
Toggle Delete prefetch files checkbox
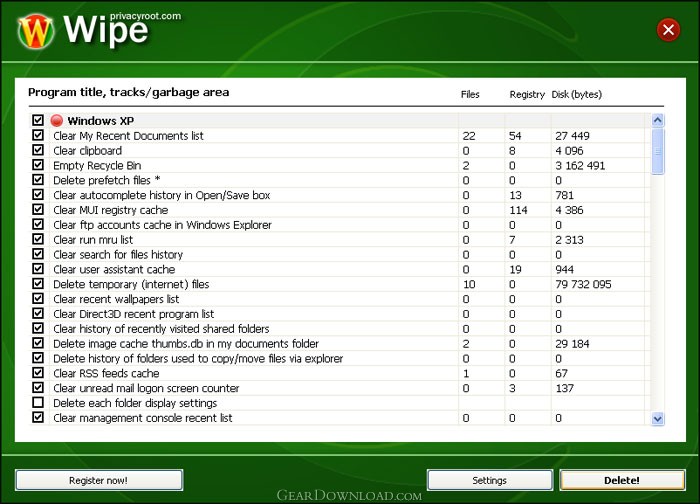coord(38,179)
